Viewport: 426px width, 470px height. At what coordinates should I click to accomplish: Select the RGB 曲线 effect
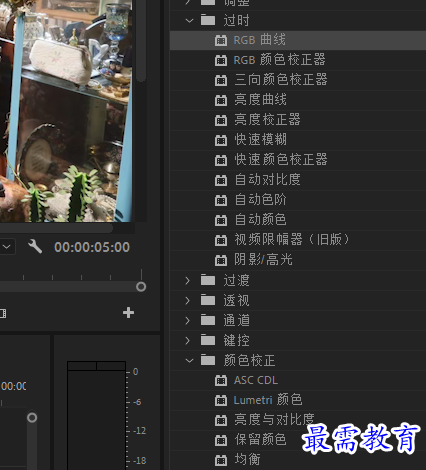coord(298,40)
